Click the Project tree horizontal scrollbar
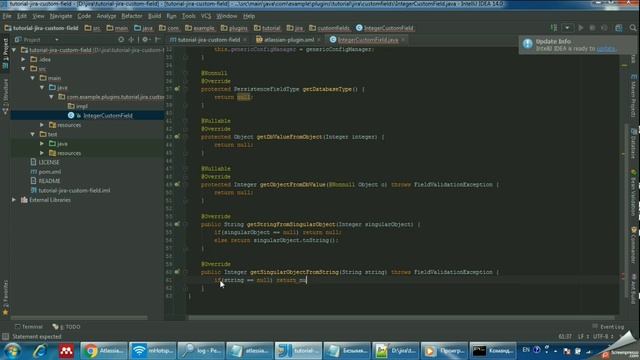Screen dimensions: 640x360 (x=79, y=317)
